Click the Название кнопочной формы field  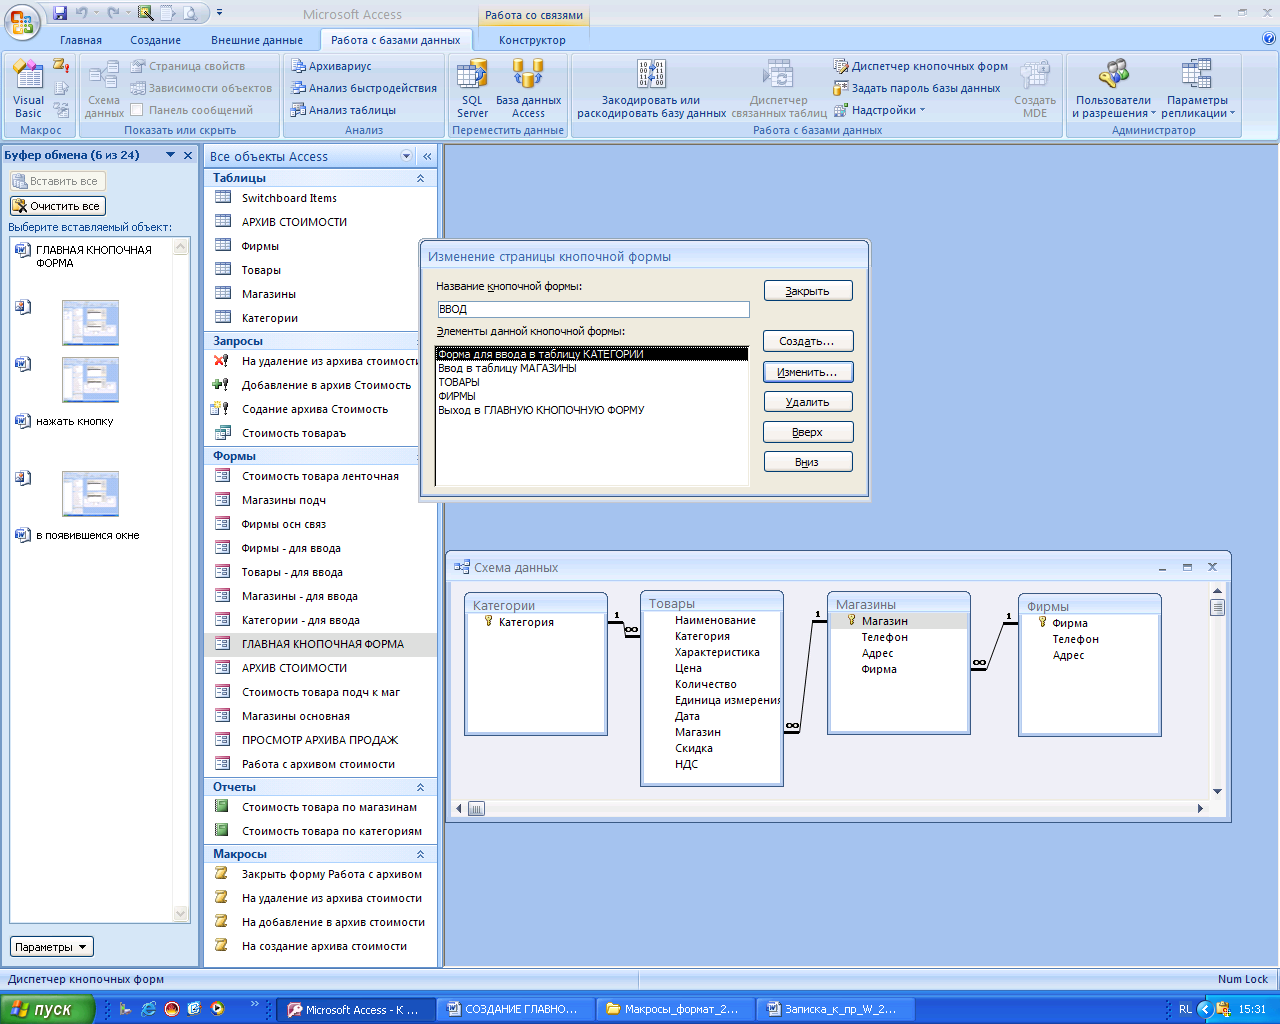coord(593,309)
